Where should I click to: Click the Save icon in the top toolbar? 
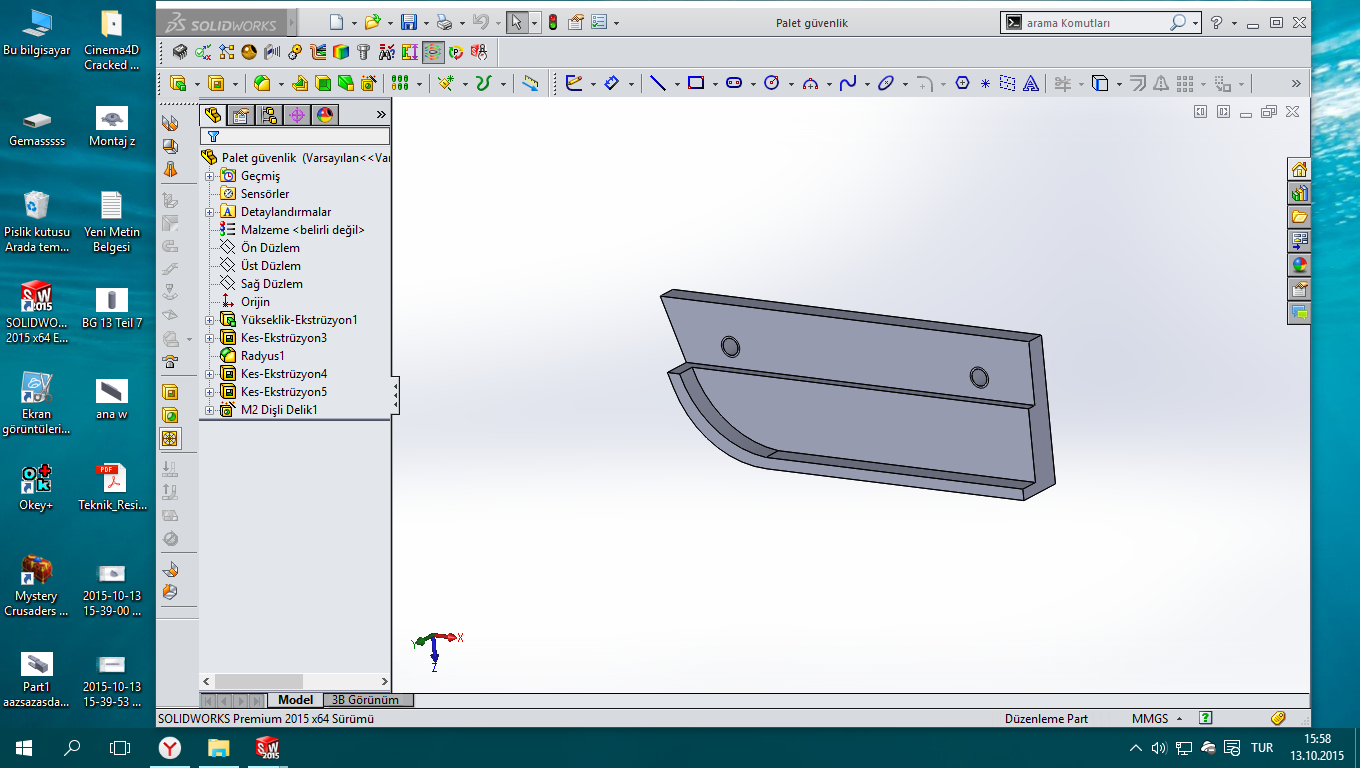click(408, 22)
